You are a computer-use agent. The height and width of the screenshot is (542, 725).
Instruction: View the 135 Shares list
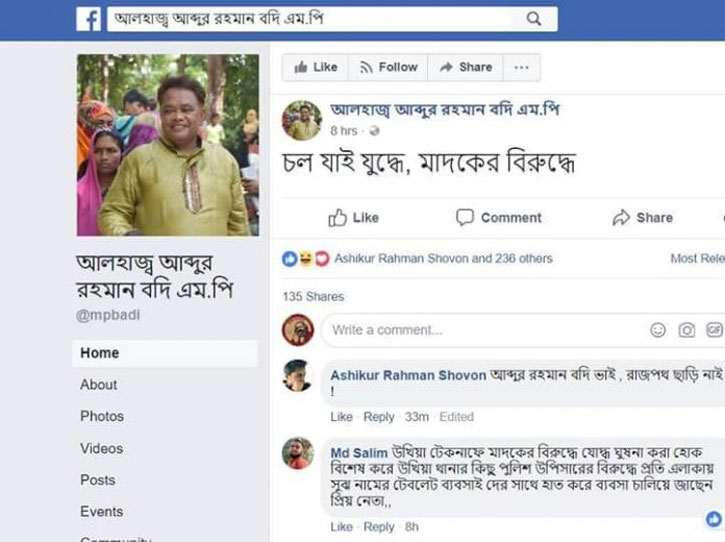point(313,296)
